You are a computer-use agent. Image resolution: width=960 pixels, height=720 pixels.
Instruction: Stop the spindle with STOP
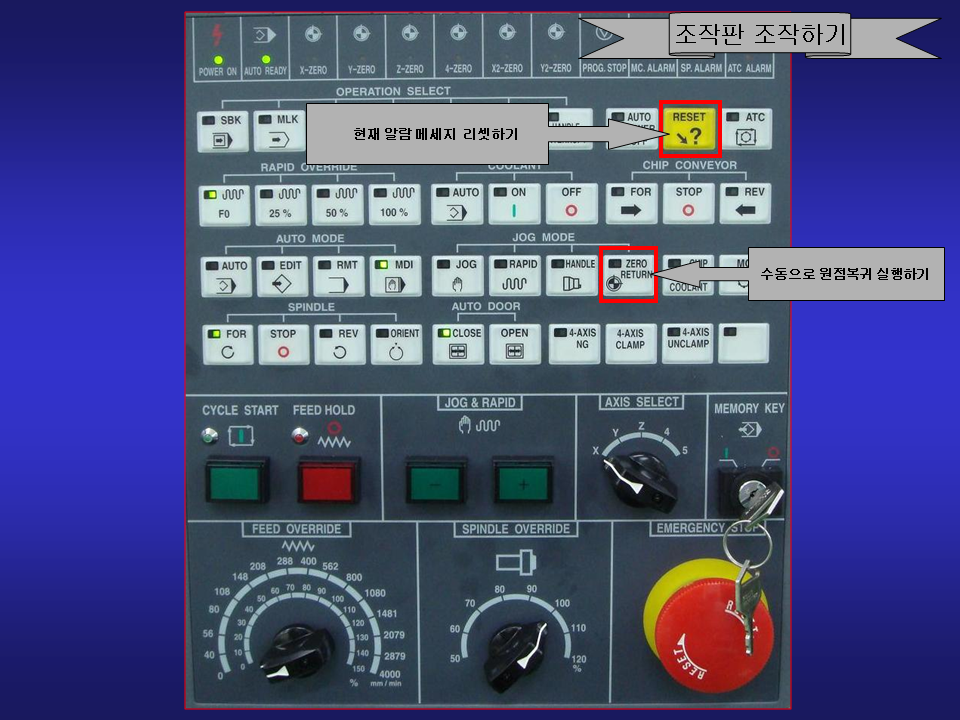click(283, 345)
